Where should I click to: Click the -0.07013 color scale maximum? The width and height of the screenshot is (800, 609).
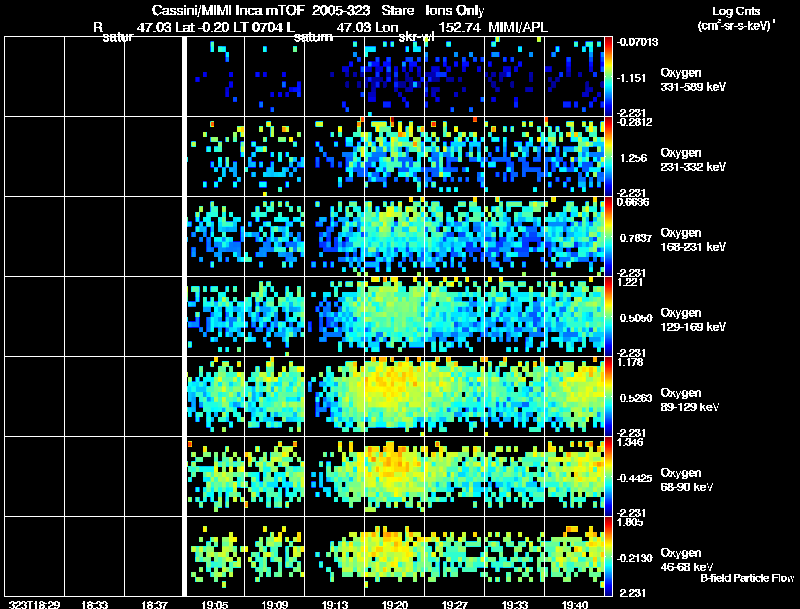coord(637,42)
